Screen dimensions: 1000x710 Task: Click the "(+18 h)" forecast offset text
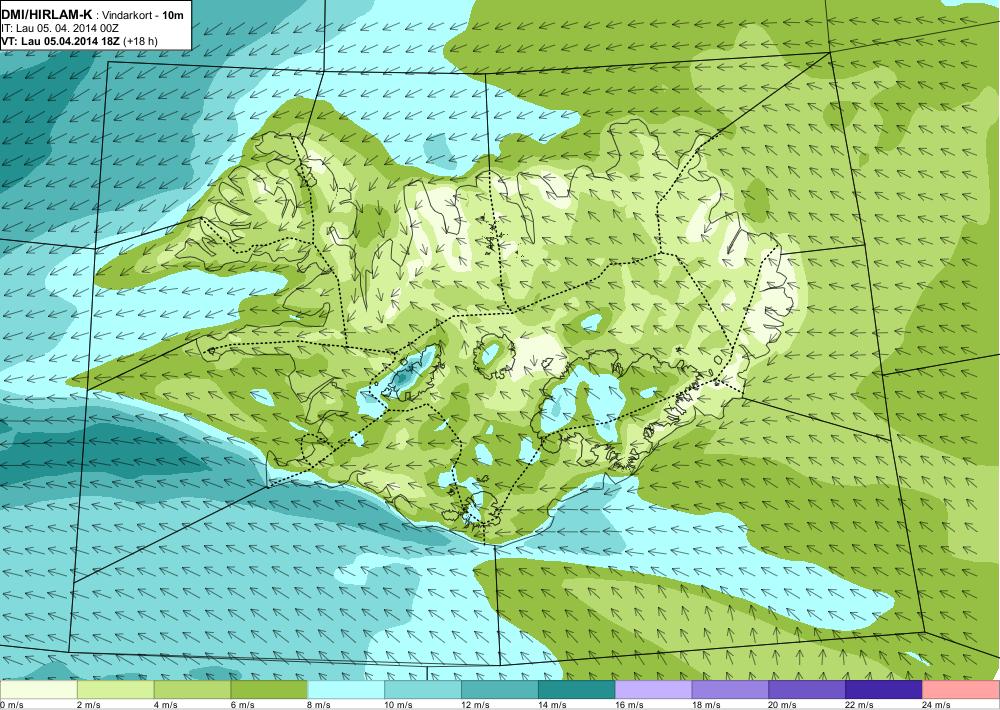tap(140, 41)
